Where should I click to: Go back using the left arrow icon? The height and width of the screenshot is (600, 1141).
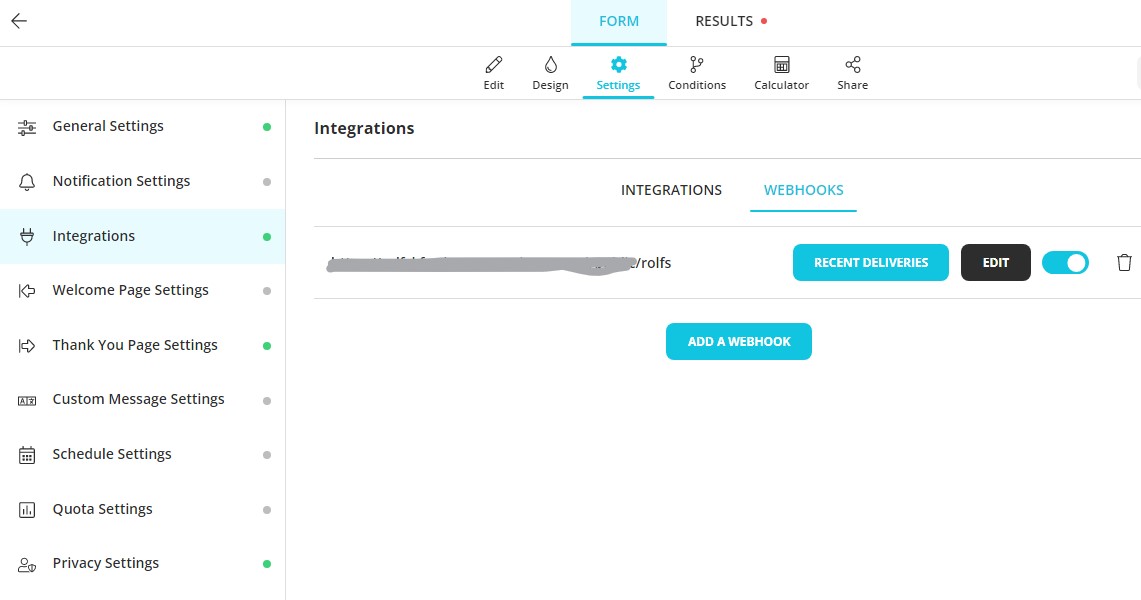tap(19, 21)
